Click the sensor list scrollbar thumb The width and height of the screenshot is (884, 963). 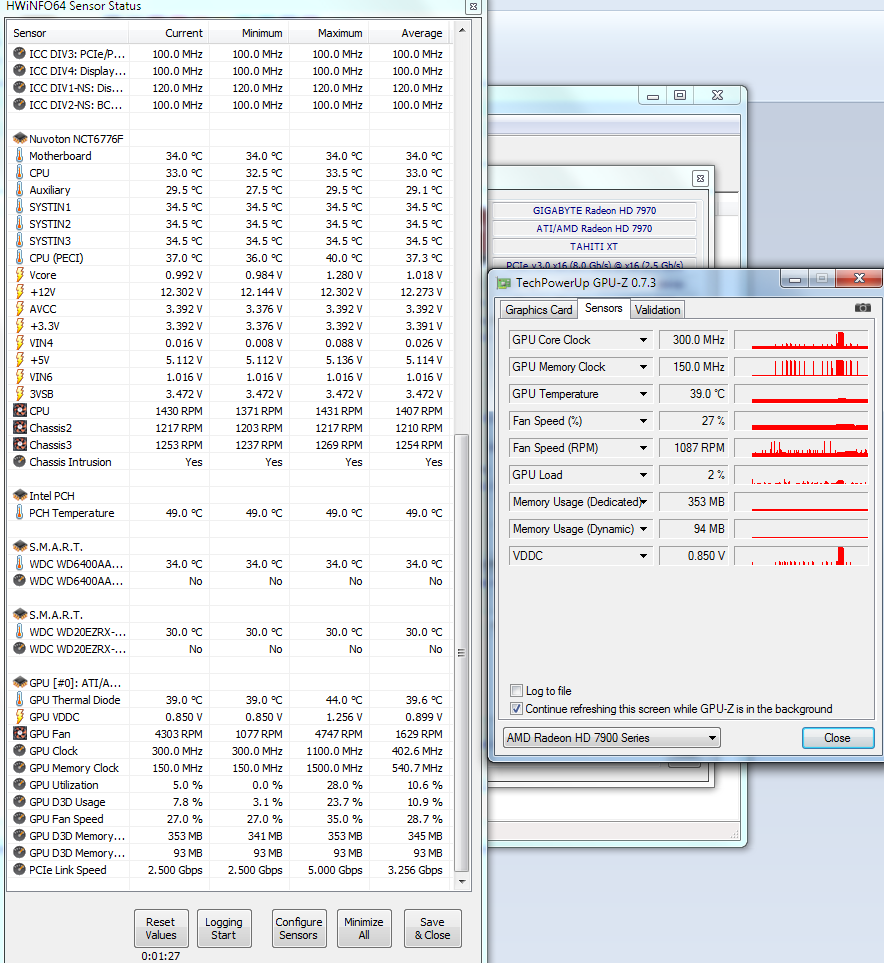click(x=461, y=653)
